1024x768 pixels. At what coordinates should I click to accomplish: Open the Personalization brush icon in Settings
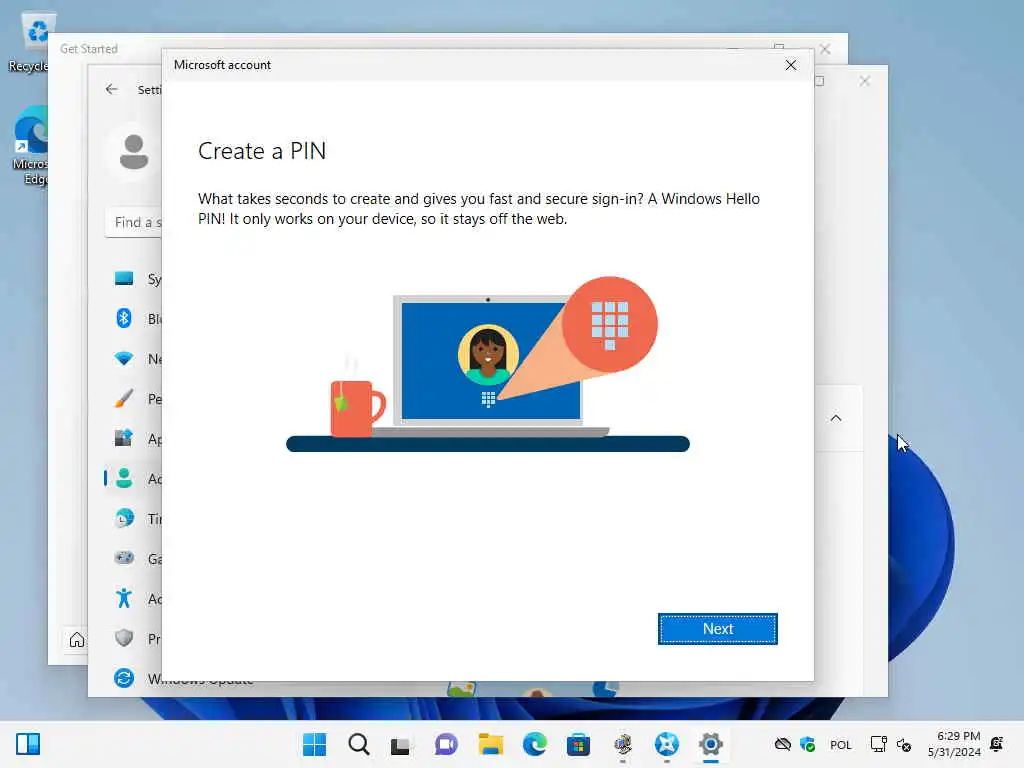click(123, 398)
